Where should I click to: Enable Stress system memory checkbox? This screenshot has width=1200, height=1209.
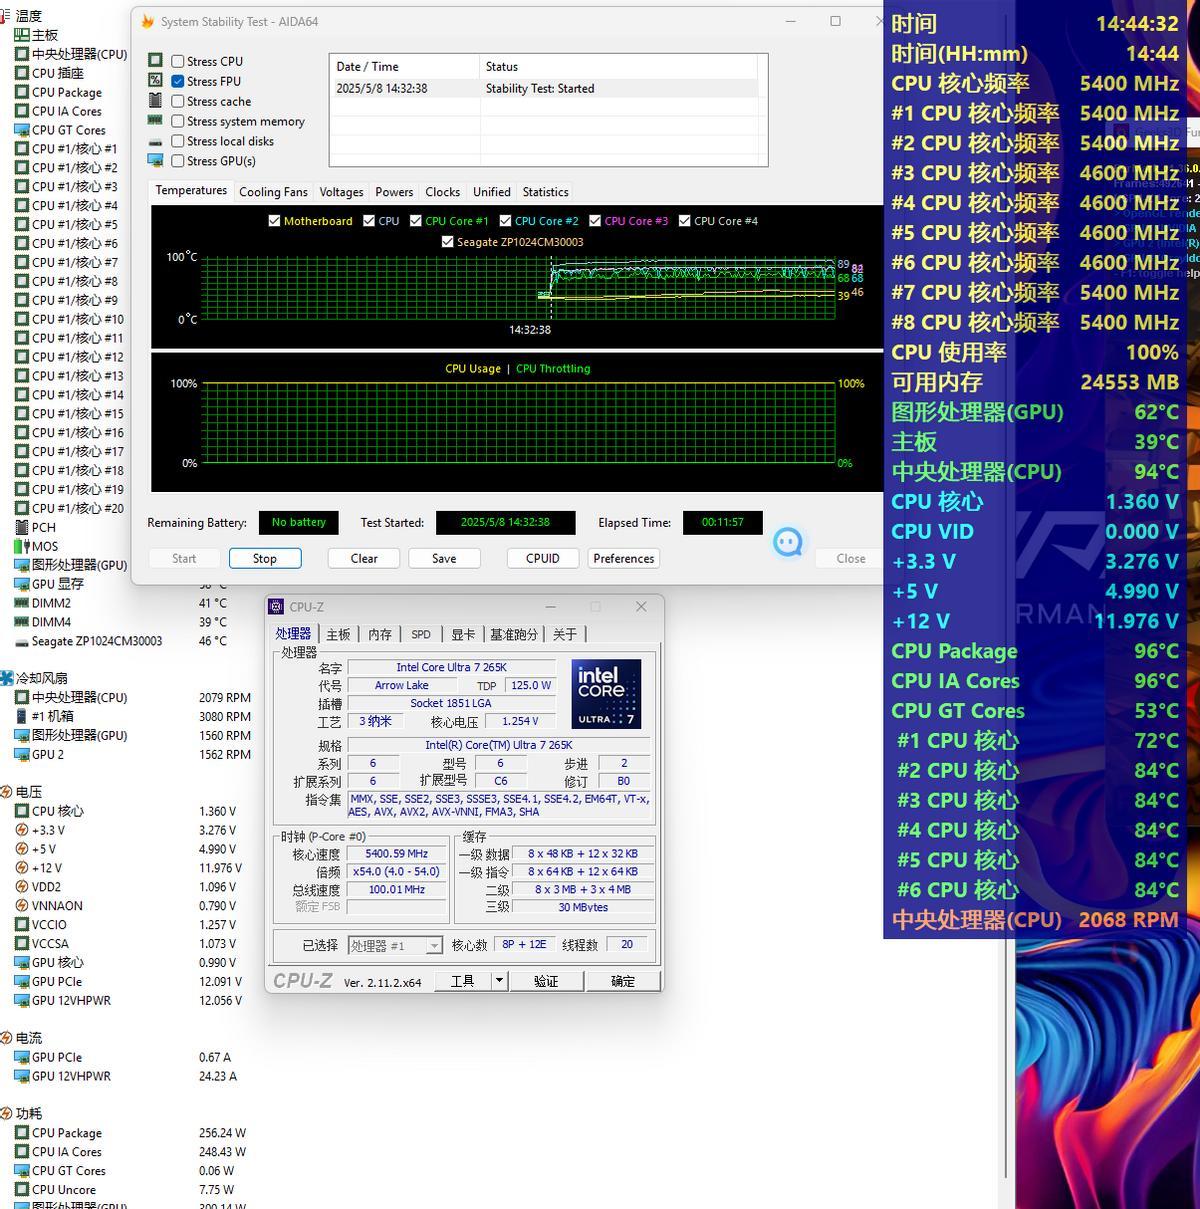point(177,121)
